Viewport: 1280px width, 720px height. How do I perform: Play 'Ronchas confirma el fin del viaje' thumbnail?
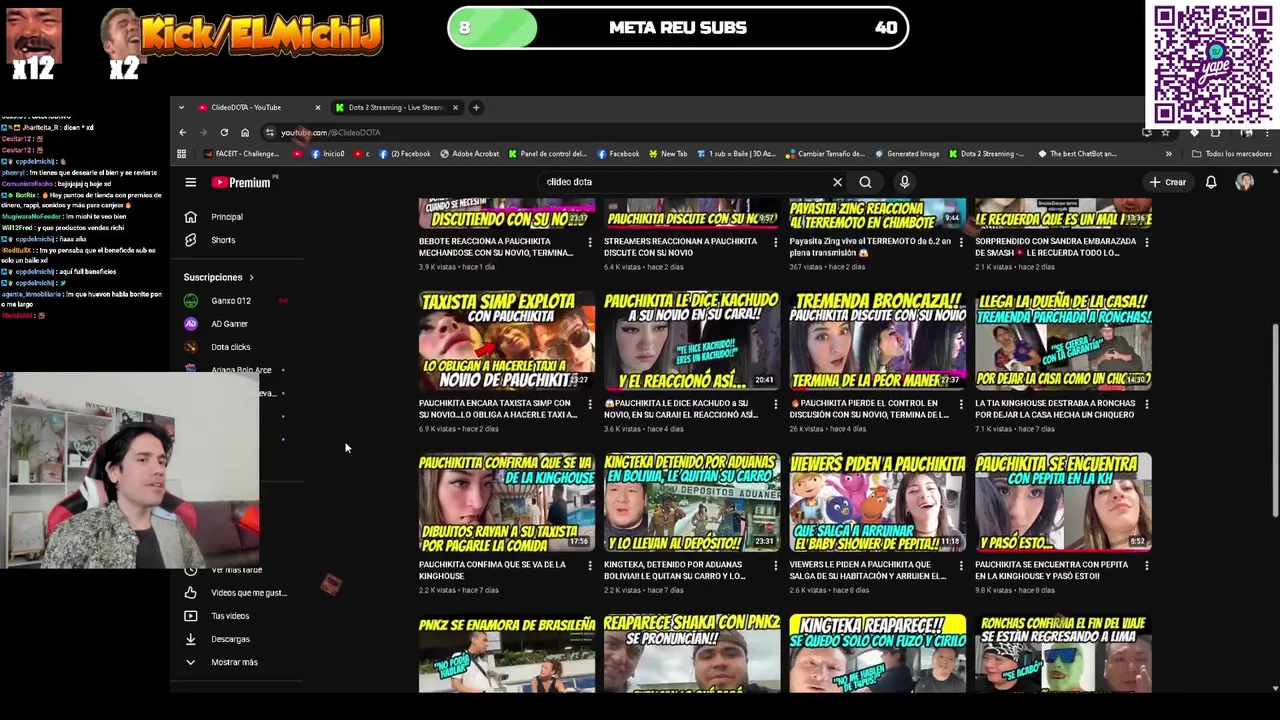point(1063,654)
